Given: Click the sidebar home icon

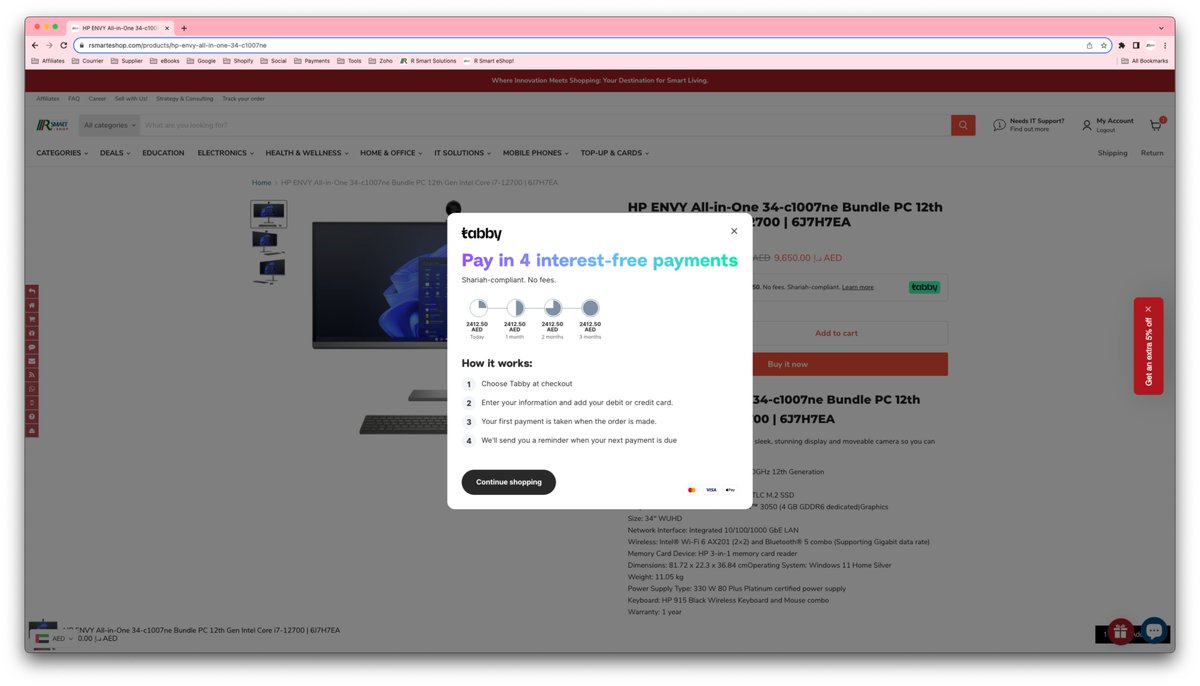Looking at the screenshot, I should [32, 305].
